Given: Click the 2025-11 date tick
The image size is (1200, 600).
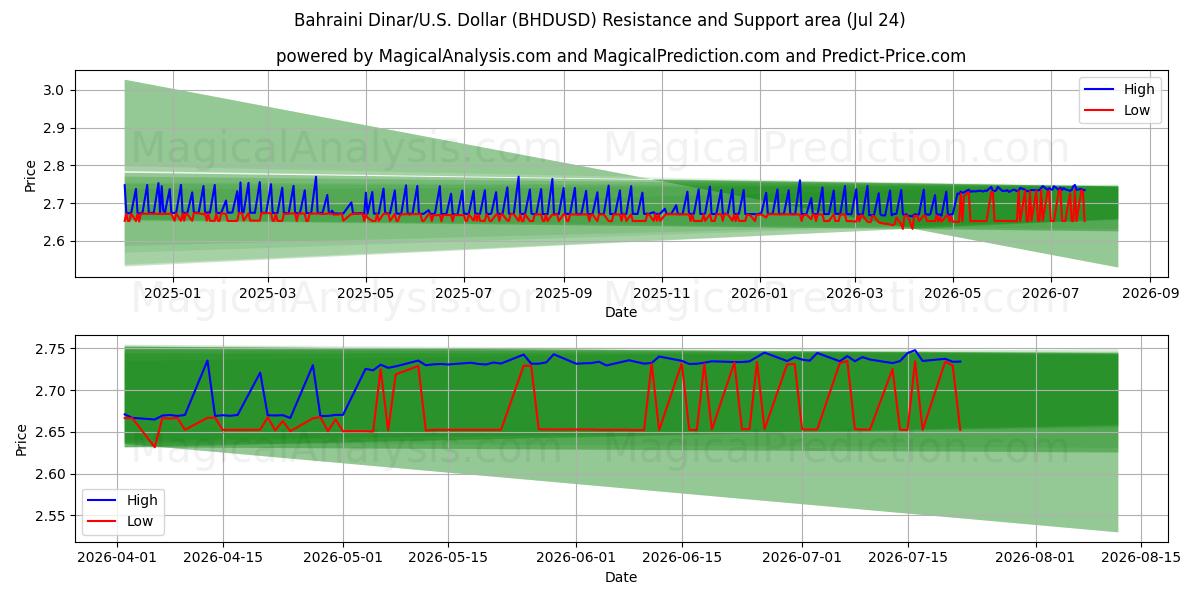Looking at the screenshot, I should (661, 293).
